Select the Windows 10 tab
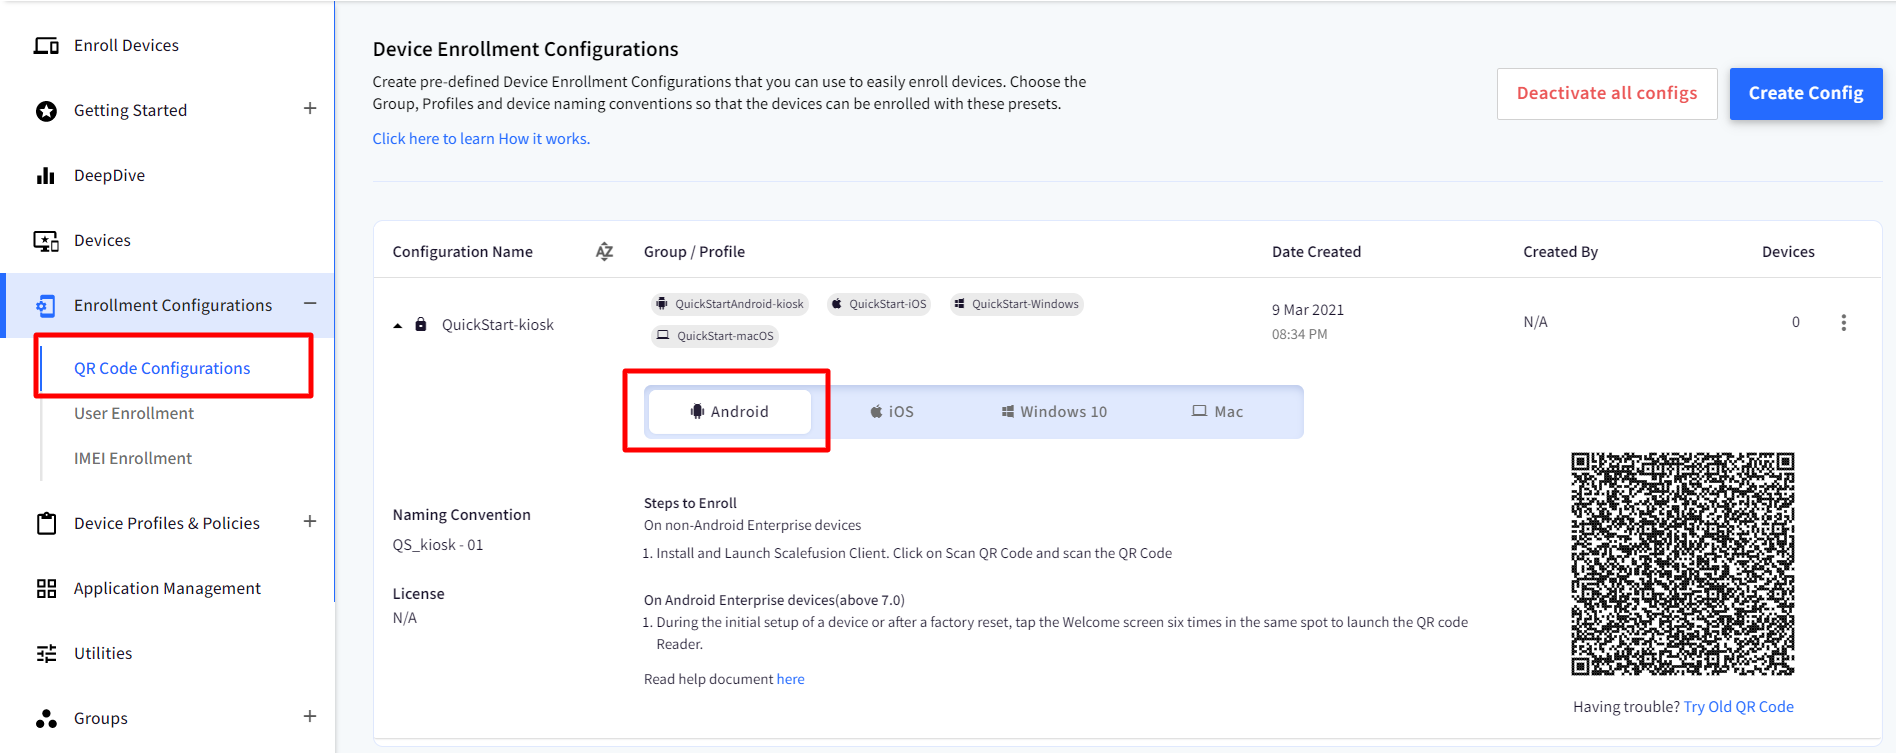The height and width of the screenshot is (753, 1896). (x=1054, y=412)
